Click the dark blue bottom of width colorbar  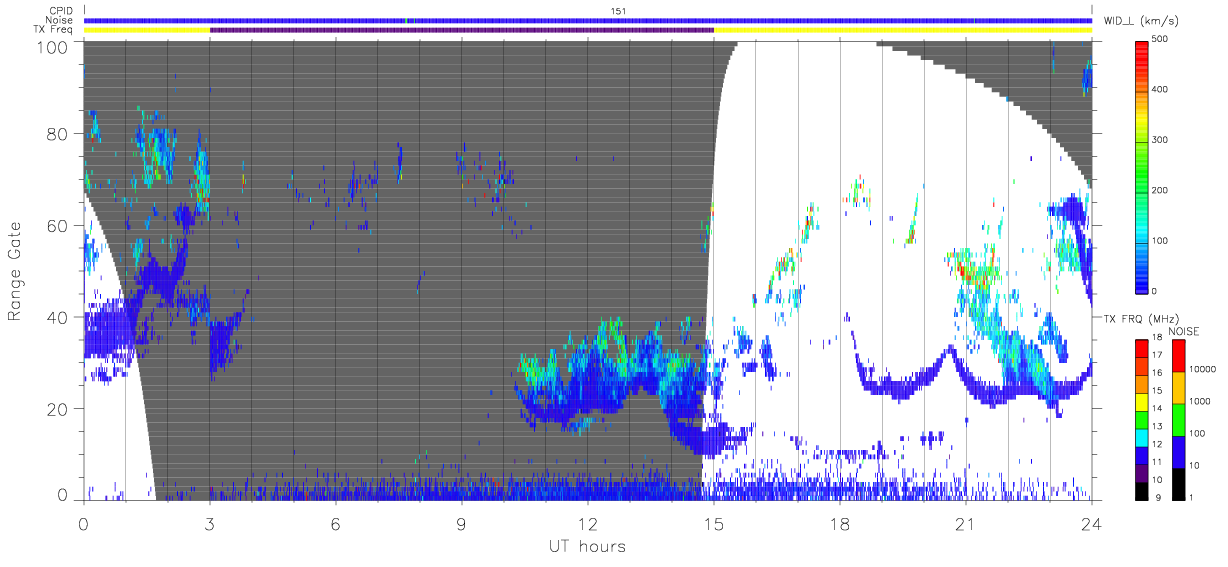(1143, 285)
